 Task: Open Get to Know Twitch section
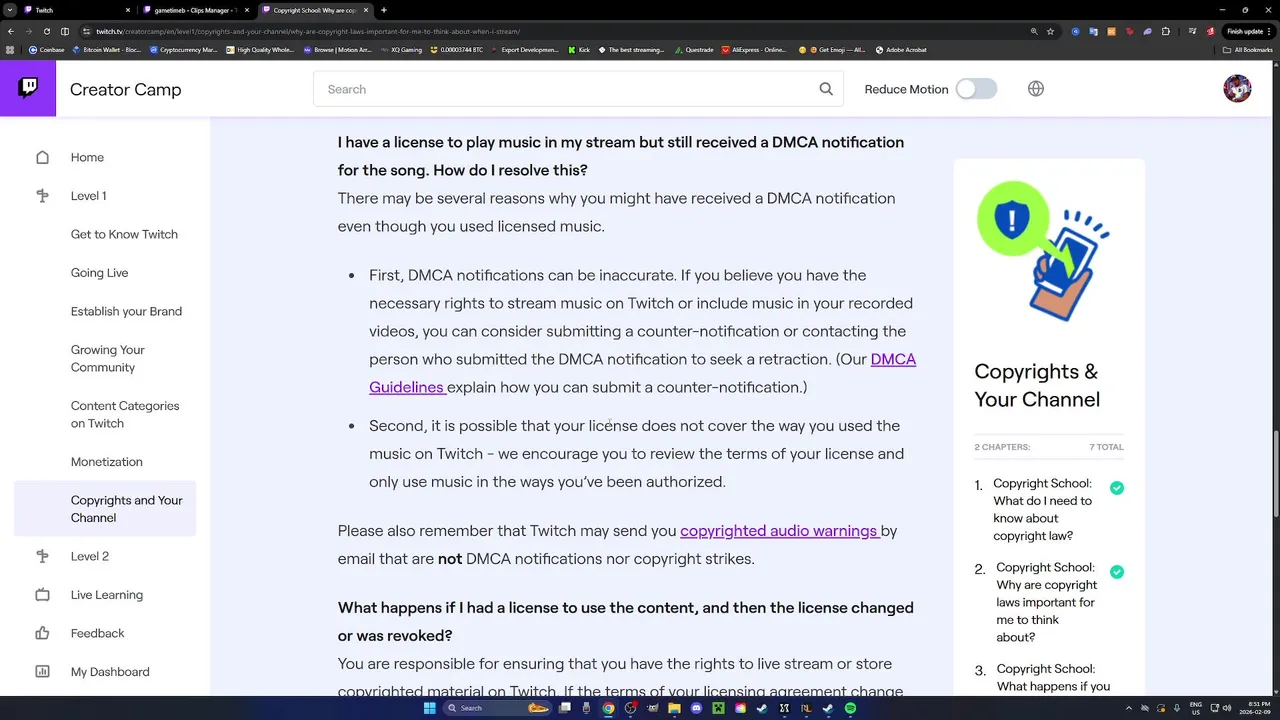click(x=124, y=234)
